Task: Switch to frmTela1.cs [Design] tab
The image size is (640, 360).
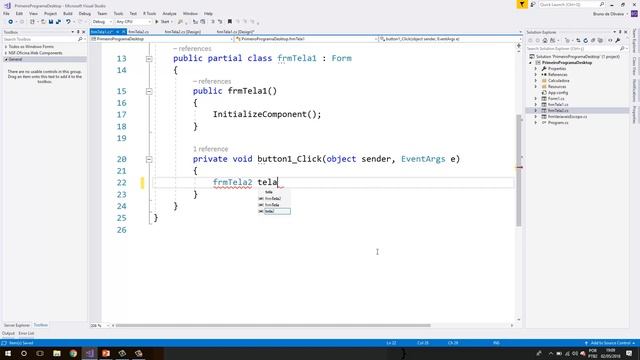Action: [235, 31]
